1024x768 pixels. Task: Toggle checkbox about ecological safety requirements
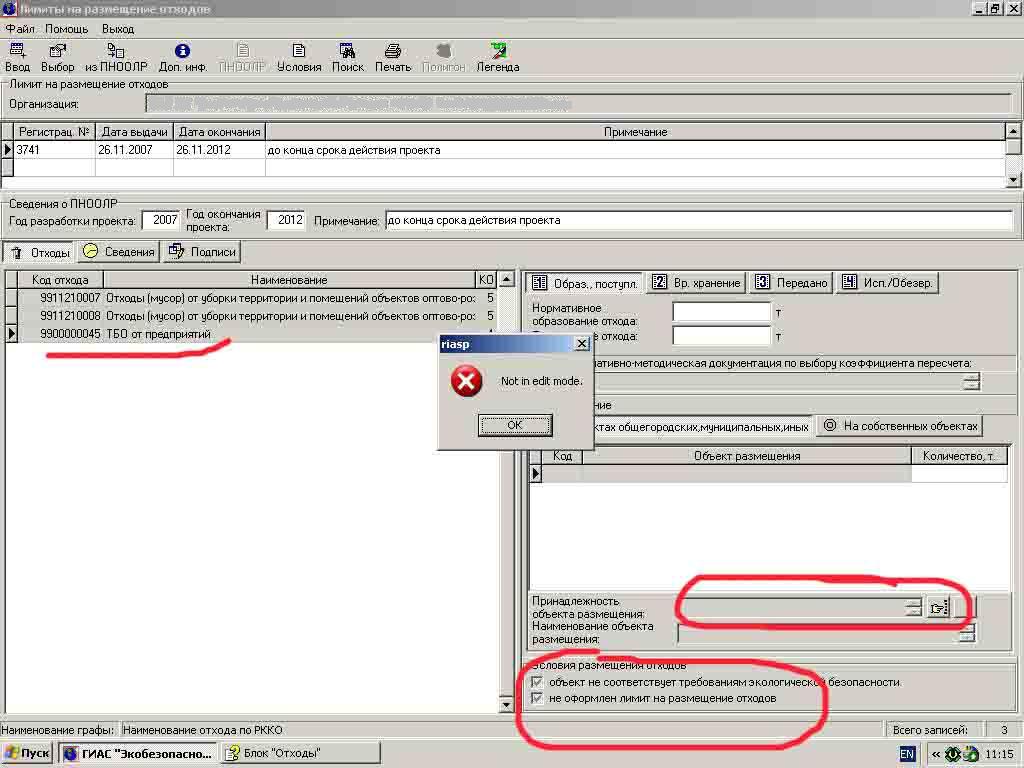538,682
